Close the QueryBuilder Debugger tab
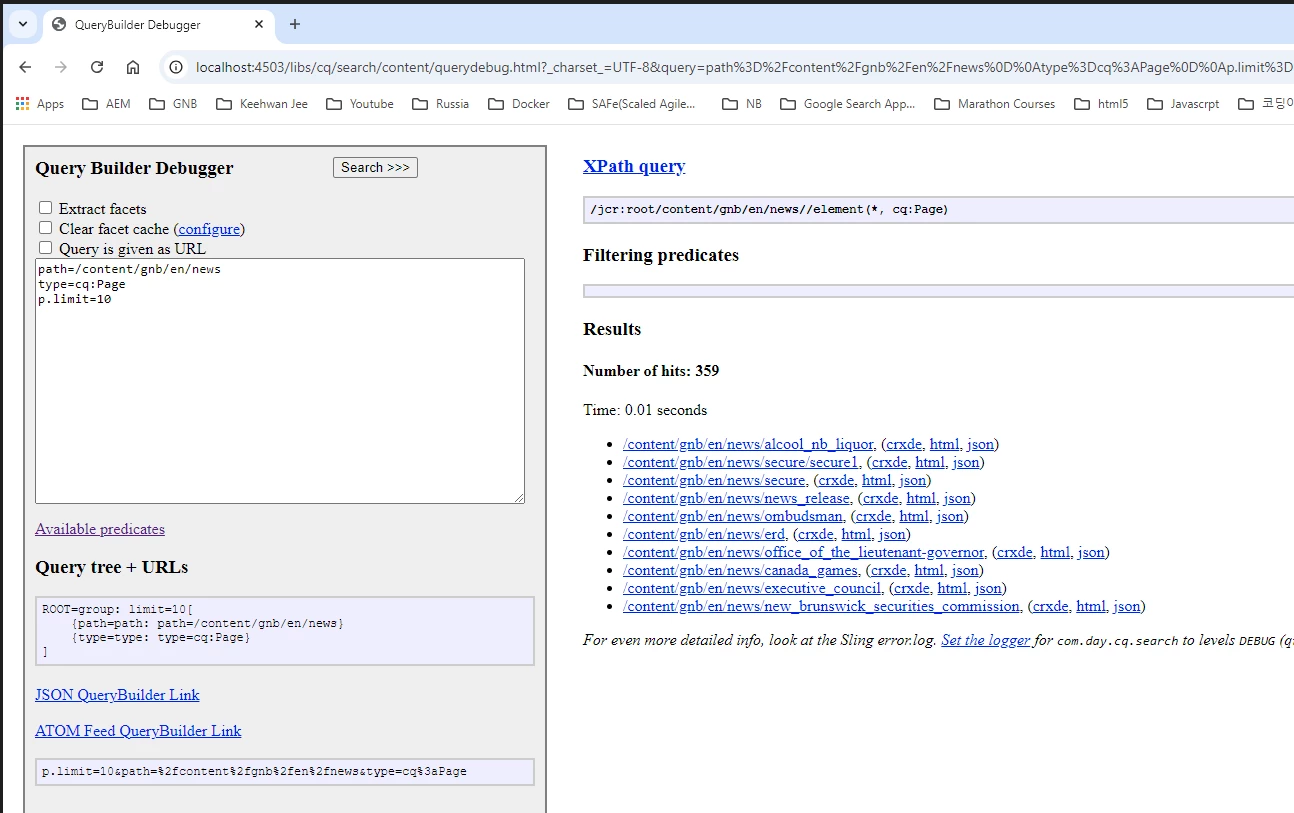The image size is (1294, 813). coord(259,24)
